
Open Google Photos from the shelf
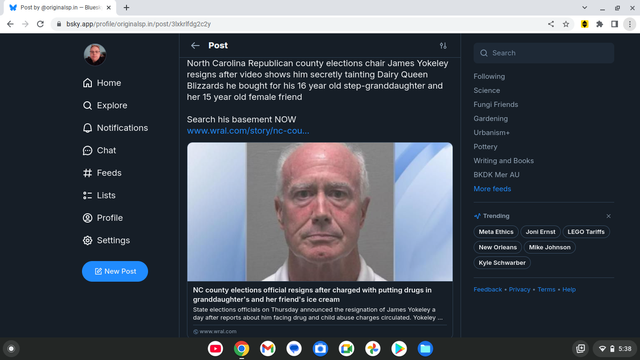click(x=373, y=349)
